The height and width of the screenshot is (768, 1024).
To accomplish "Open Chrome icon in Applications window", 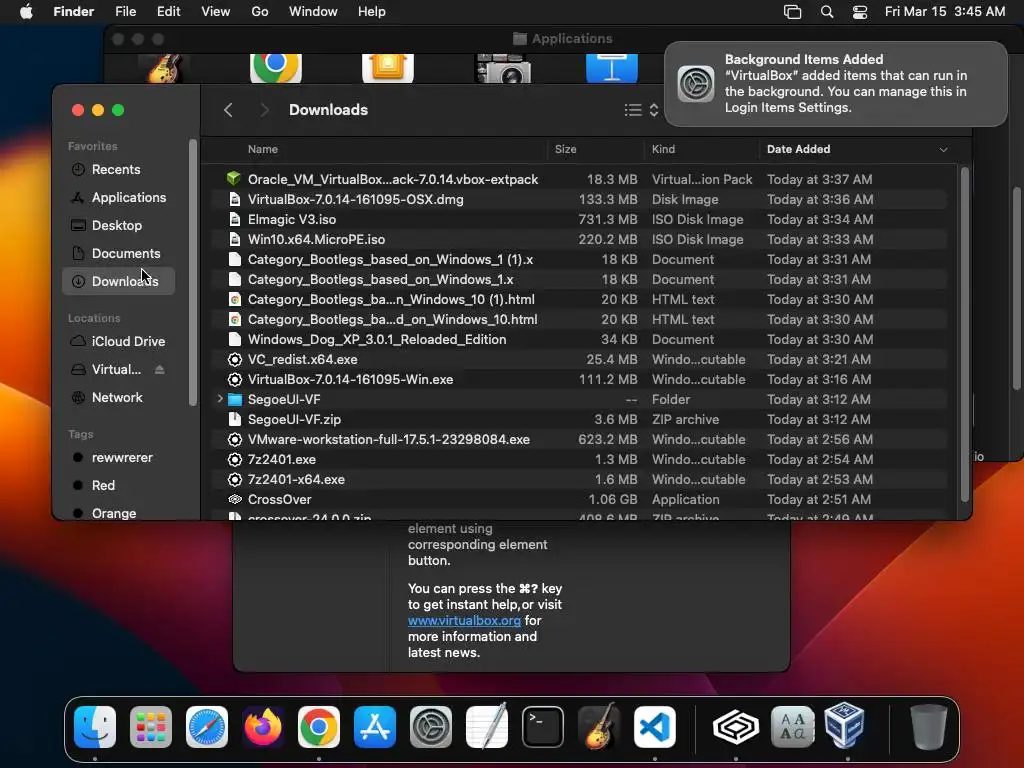I will (x=276, y=67).
